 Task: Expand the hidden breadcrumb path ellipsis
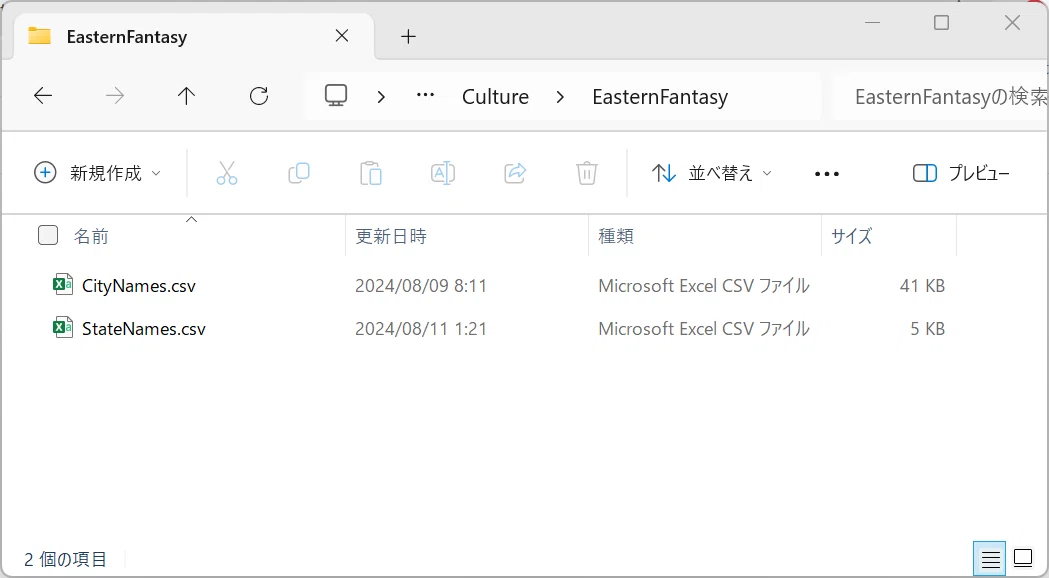pos(425,96)
